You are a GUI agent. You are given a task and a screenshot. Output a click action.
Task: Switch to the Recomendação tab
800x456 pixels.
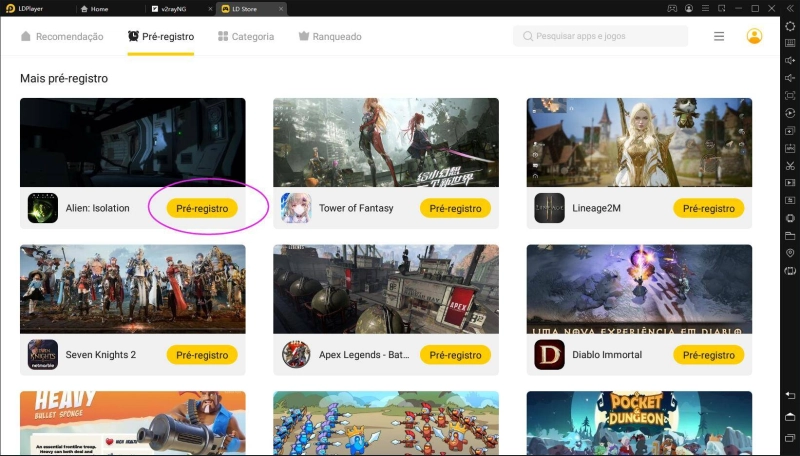pos(62,36)
